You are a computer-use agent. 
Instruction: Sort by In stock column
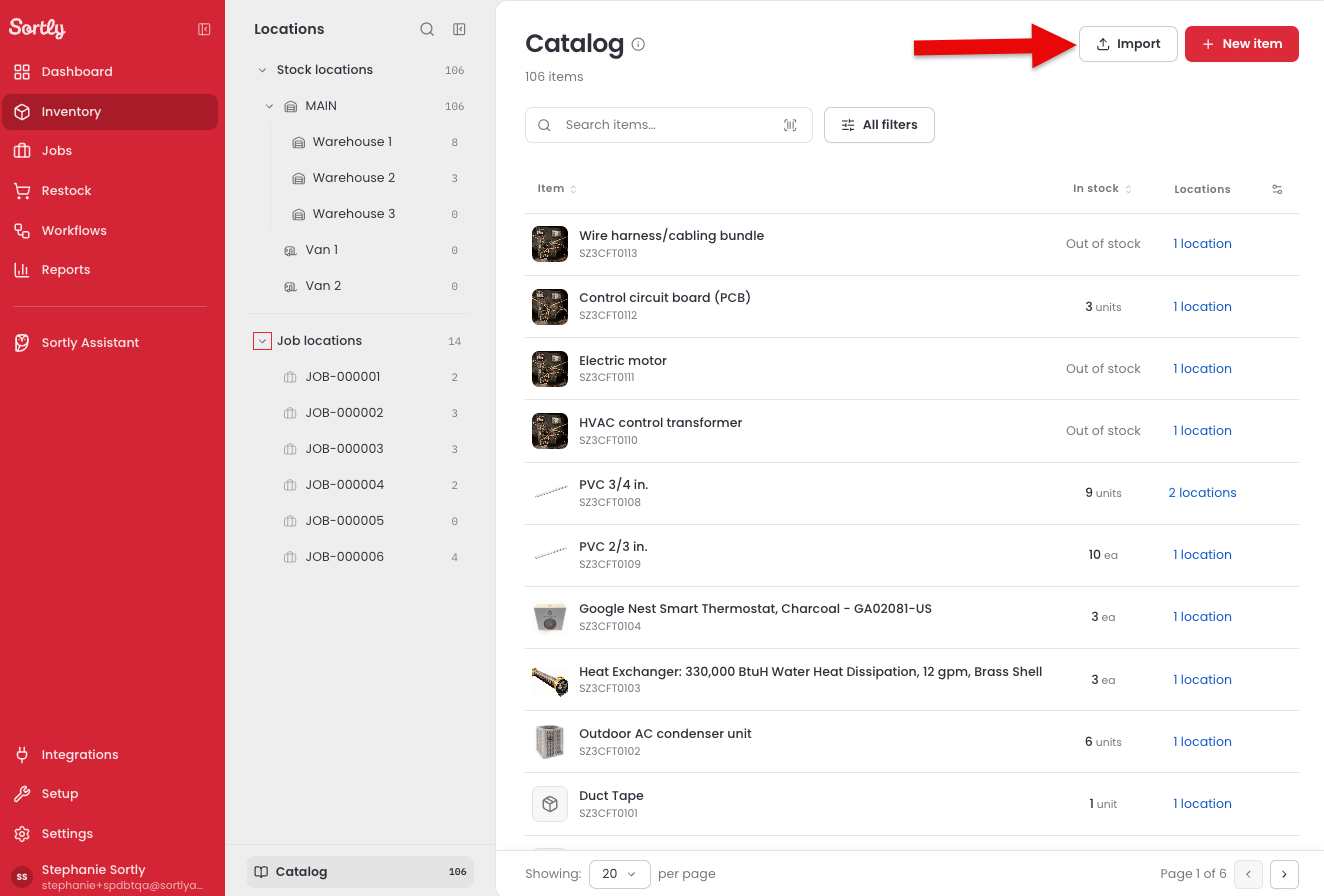pos(1102,189)
